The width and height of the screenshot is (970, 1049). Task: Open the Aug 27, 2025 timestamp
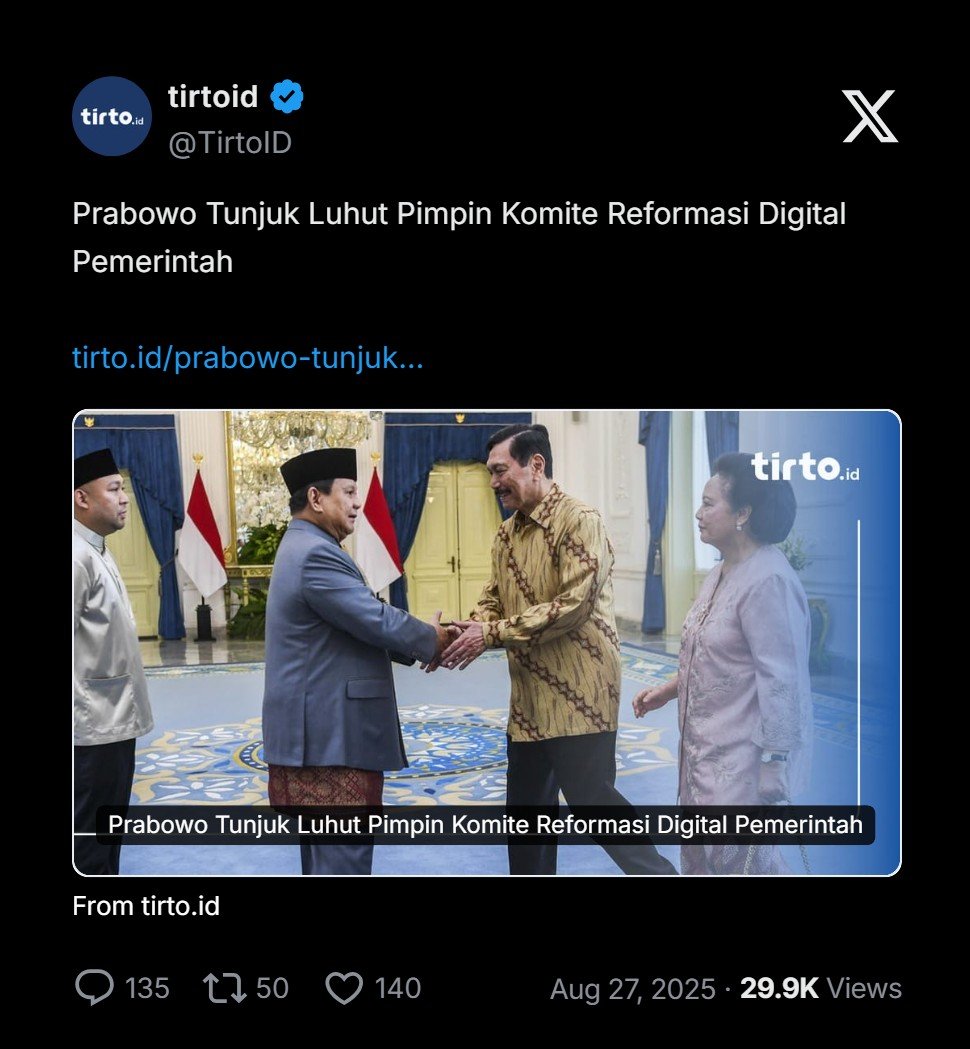(x=633, y=989)
